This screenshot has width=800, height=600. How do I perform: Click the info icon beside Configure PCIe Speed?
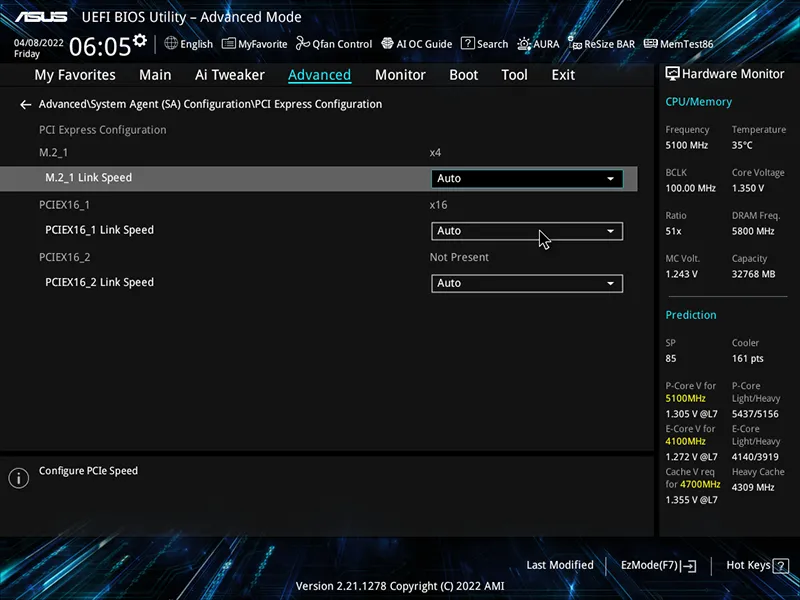[x=18, y=478]
